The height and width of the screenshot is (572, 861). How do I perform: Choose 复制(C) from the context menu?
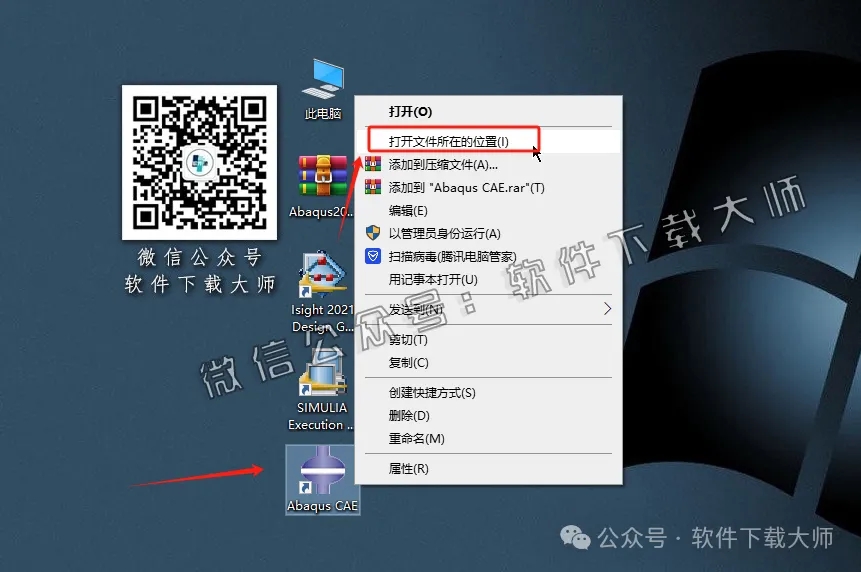coord(488,362)
